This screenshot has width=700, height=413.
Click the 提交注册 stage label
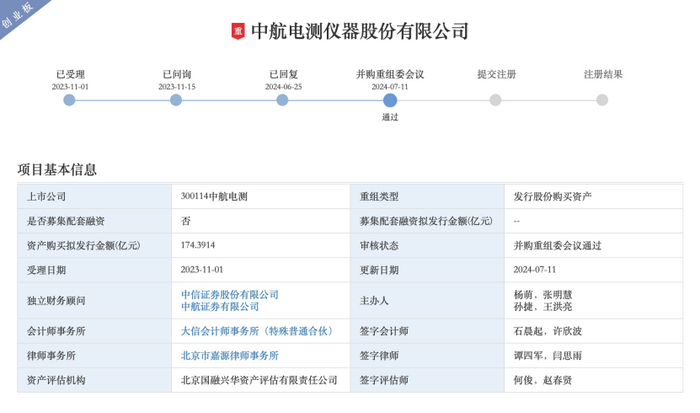[x=496, y=75]
